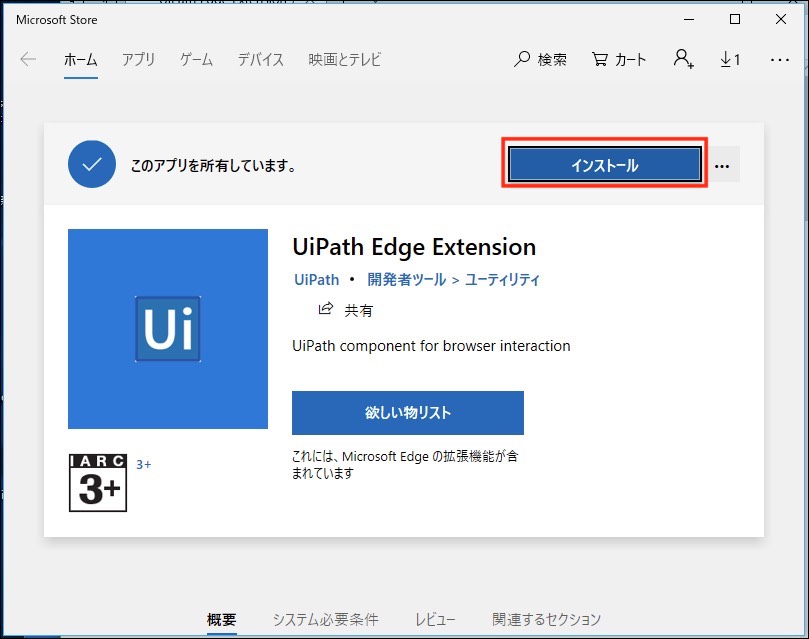Open the top-right ellipsis menu

(x=780, y=60)
